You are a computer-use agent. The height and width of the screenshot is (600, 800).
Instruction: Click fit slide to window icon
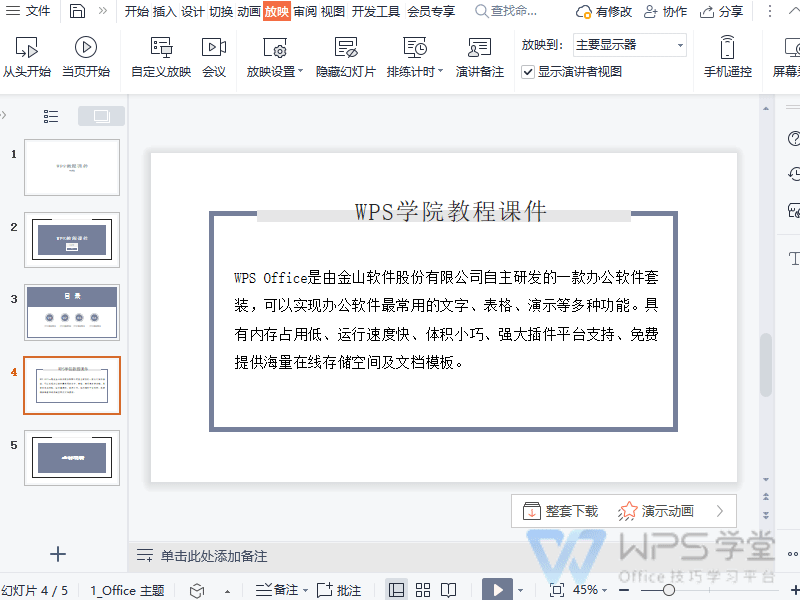tap(557, 590)
